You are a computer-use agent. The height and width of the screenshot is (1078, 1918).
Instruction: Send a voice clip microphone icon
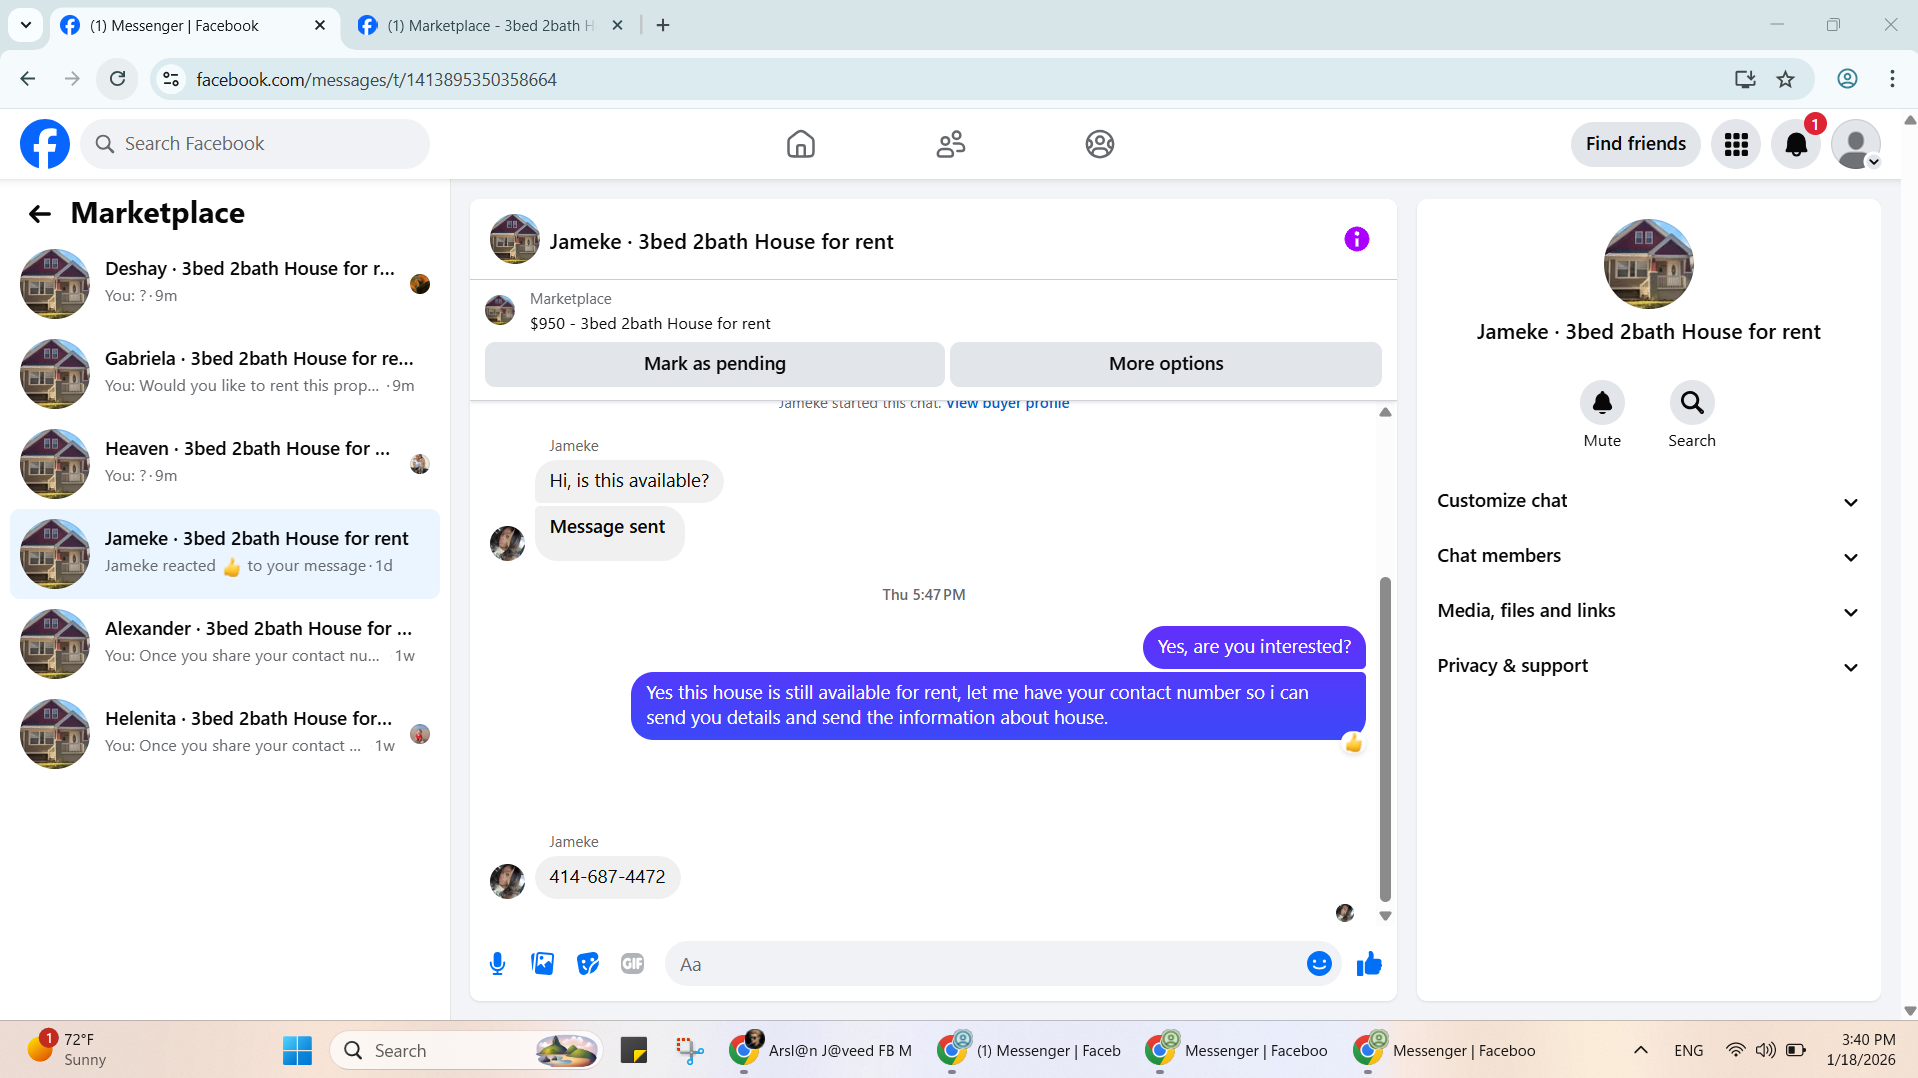pos(497,963)
